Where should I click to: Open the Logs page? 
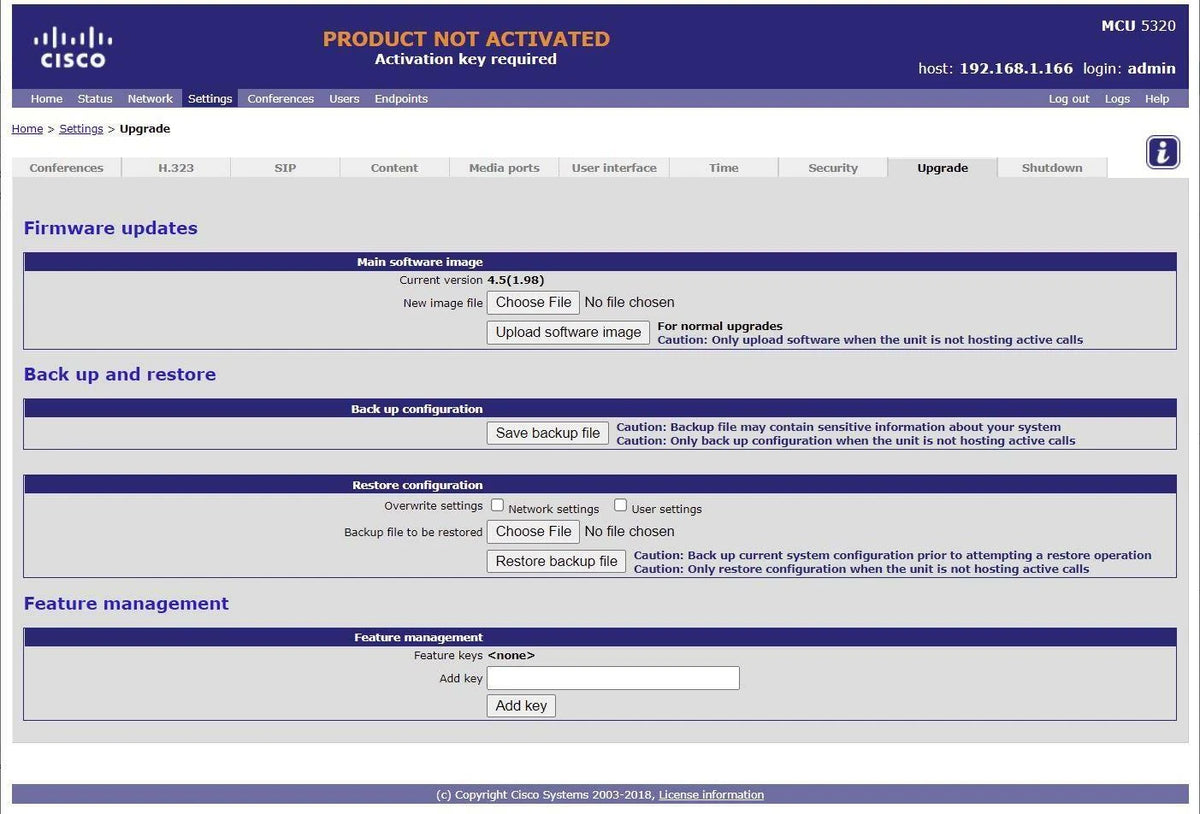1117,99
